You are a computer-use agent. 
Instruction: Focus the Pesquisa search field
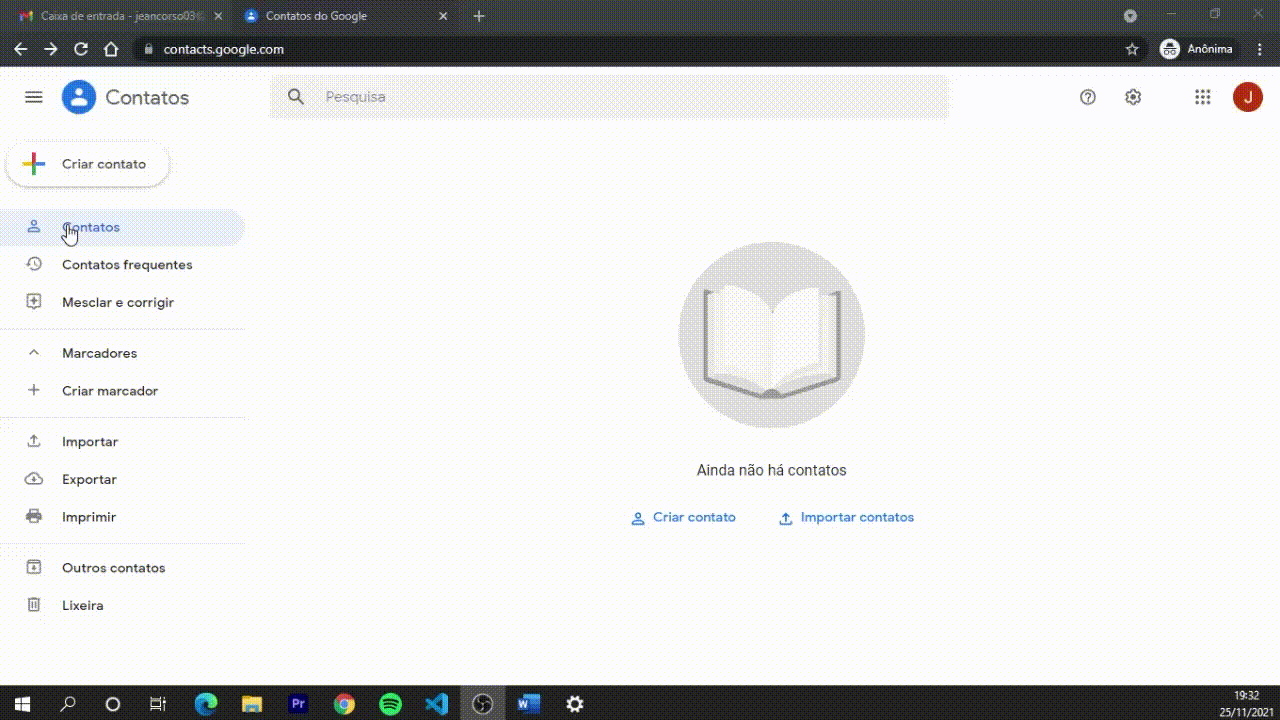point(609,97)
